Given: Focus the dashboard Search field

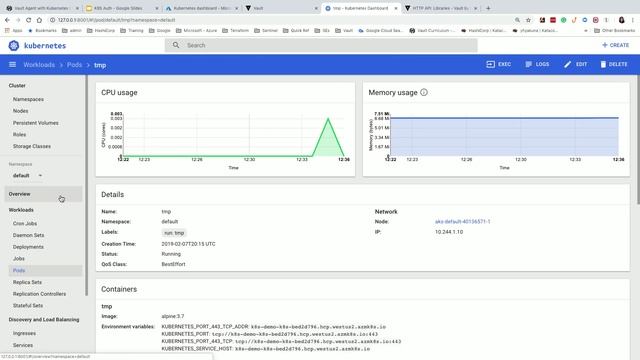Looking at the screenshot, I should 321,45.
